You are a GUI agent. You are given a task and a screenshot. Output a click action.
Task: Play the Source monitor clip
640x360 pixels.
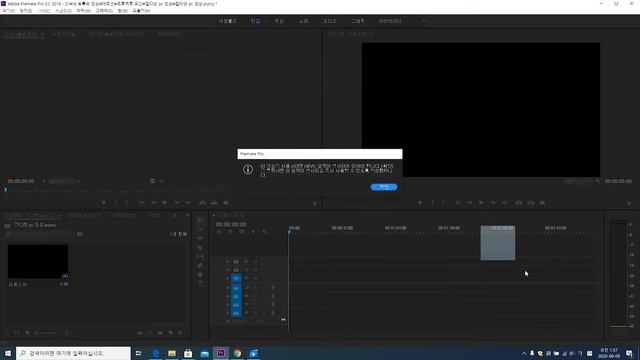pos(164,203)
